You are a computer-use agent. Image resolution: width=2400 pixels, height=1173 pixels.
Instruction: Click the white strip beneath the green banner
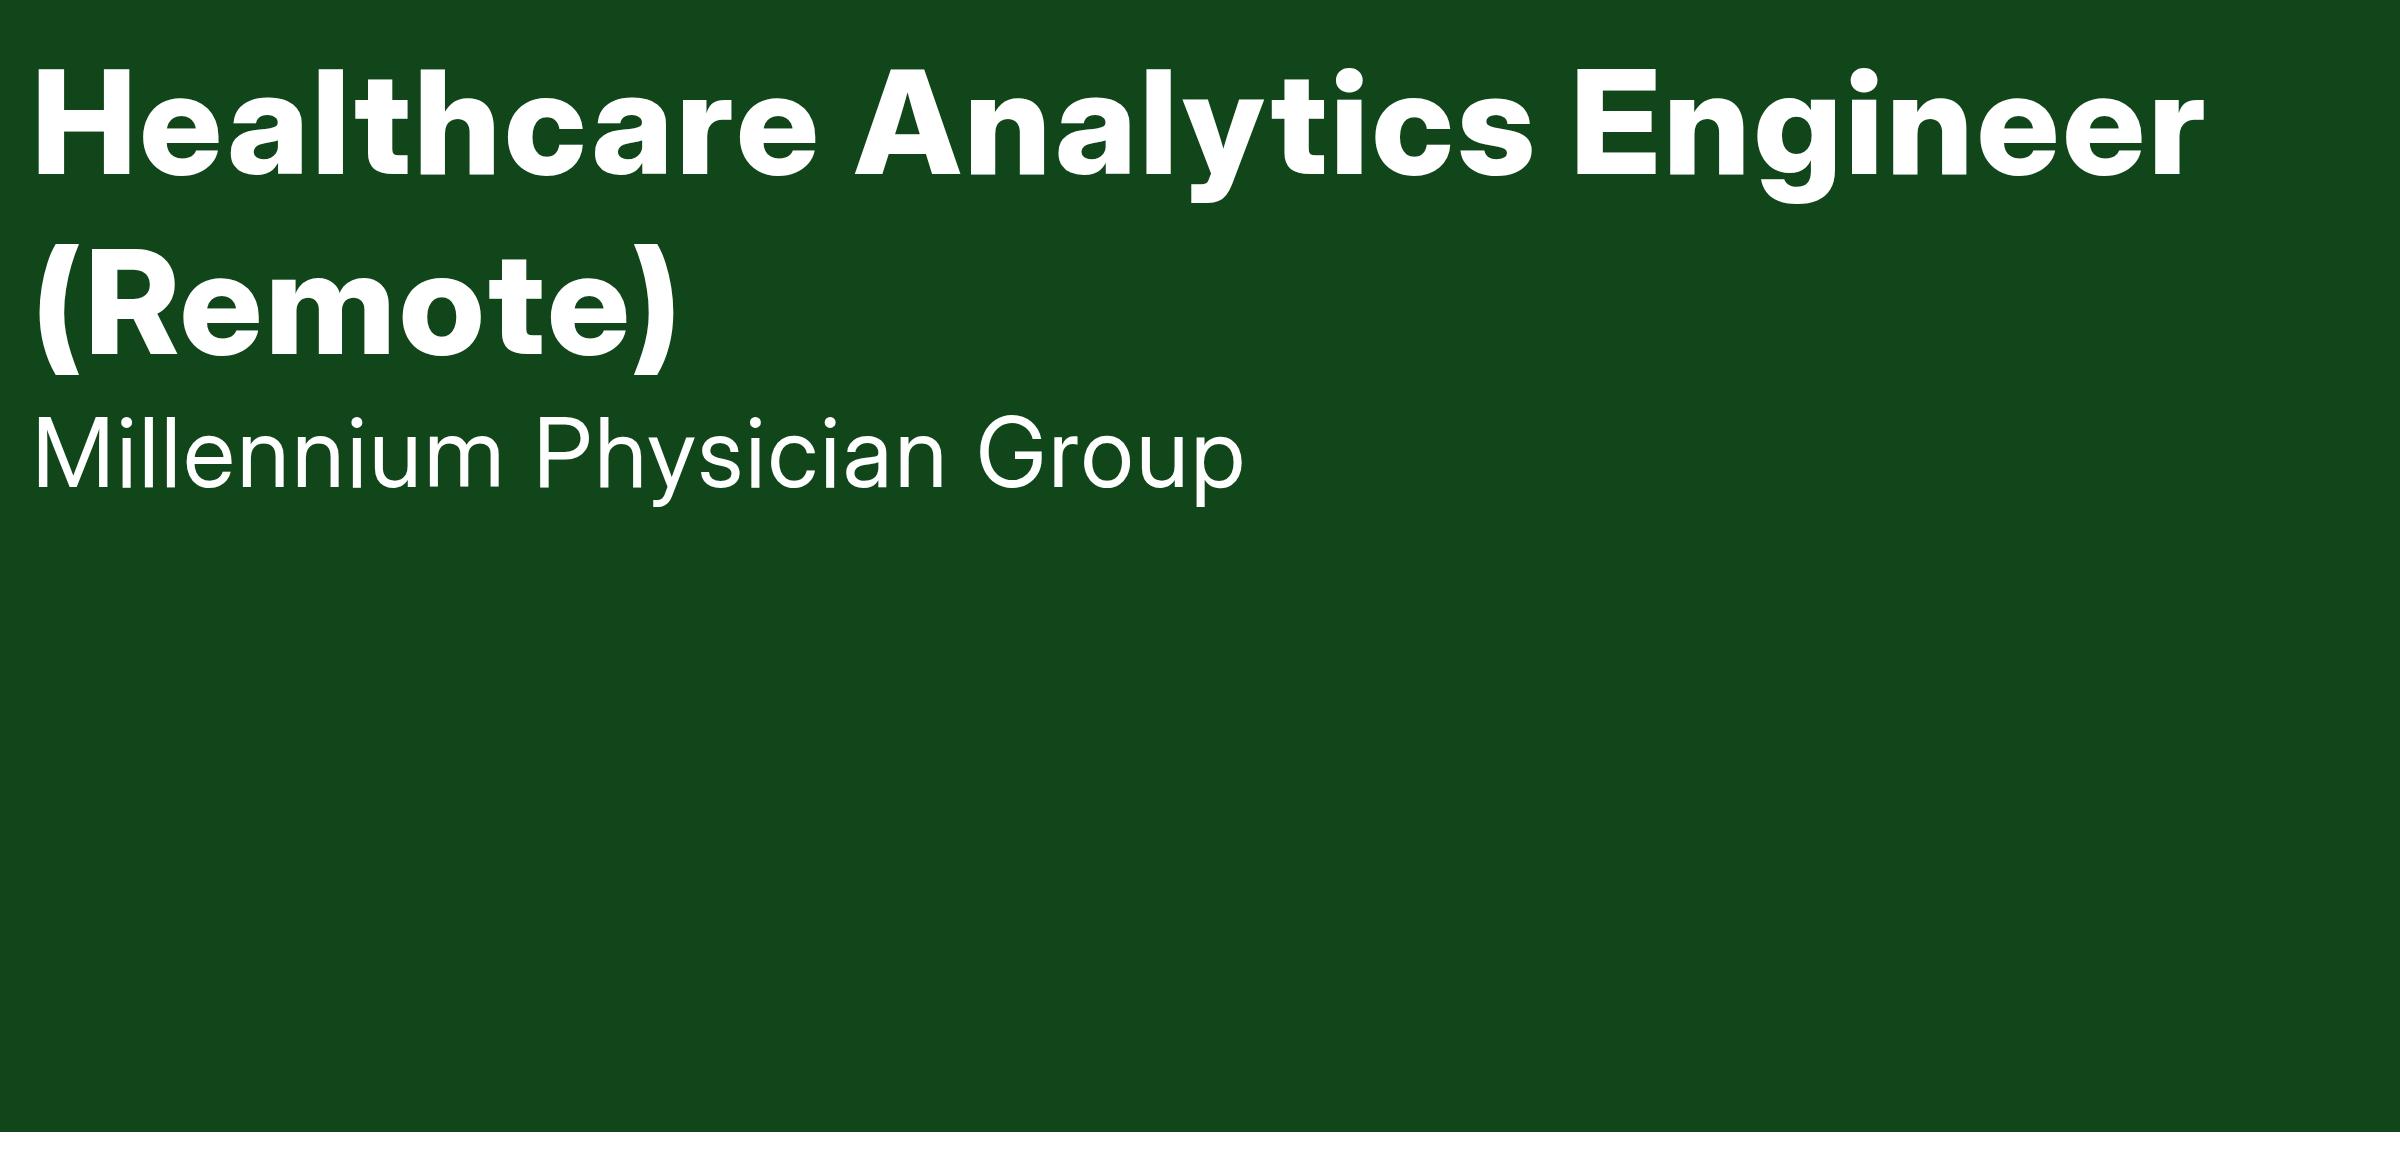pyautogui.click(x=1200, y=1153)
